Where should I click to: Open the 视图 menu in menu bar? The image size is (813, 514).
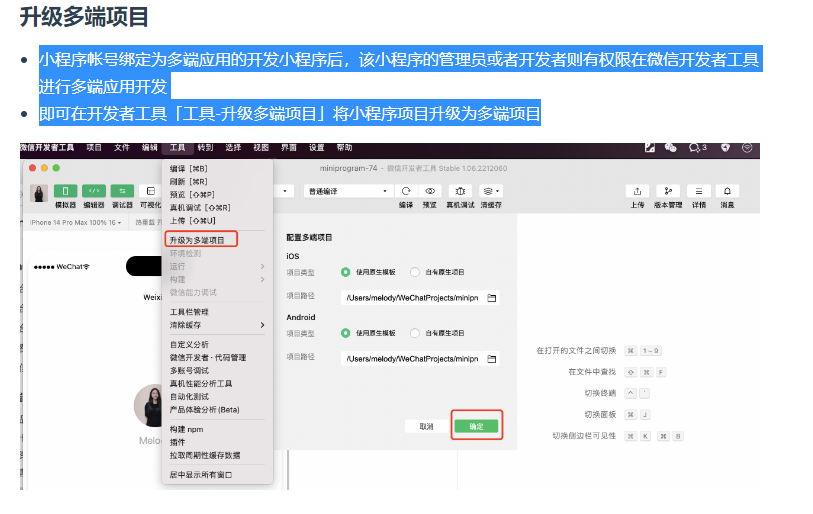point(261,148)
